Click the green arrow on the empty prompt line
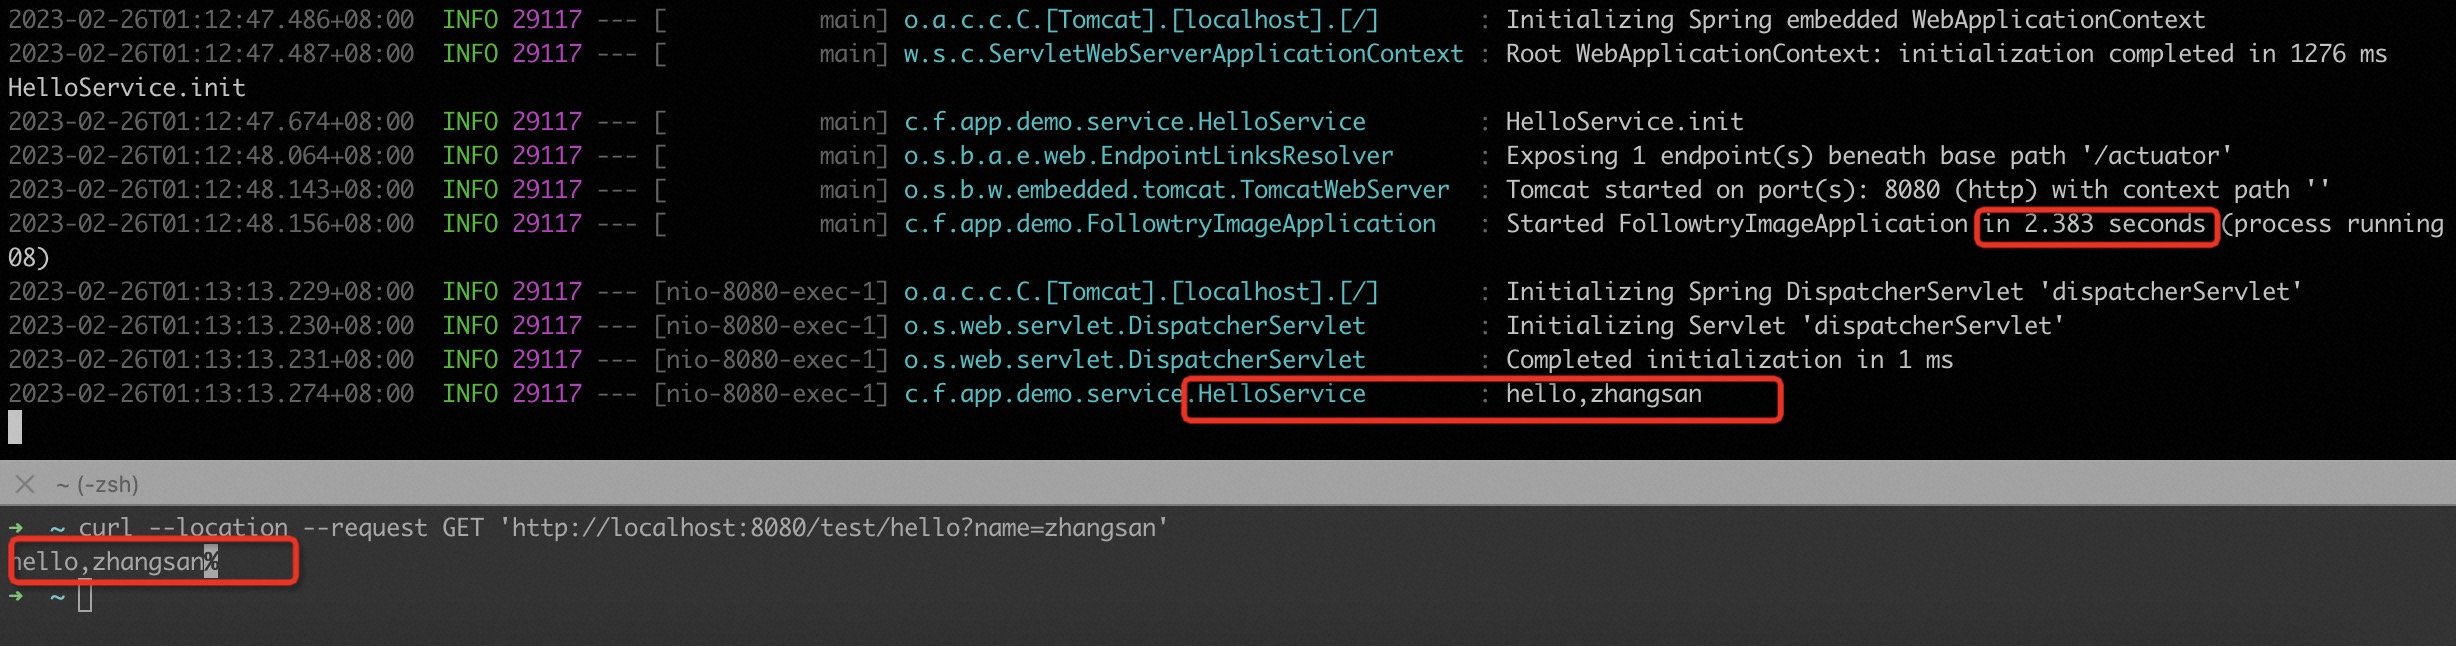The image size is (2456, 646). click(16, 597)
